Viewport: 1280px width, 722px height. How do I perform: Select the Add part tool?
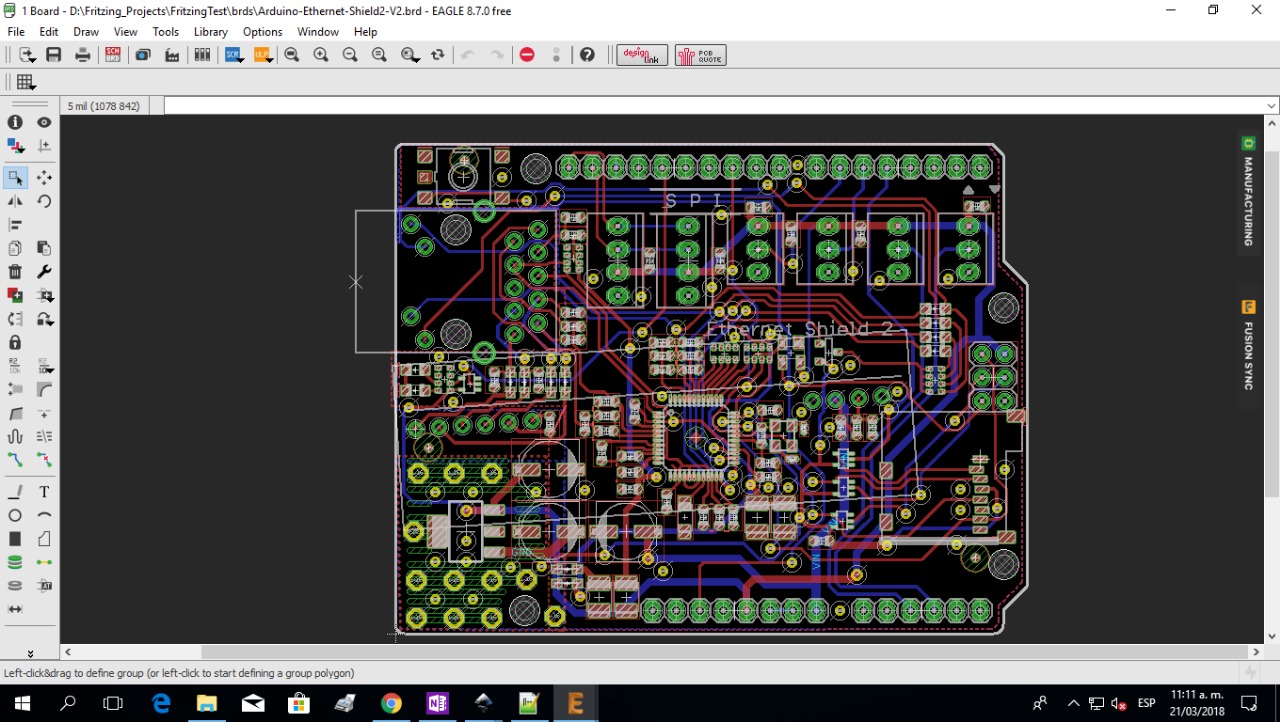pyautogui.click(x=15, y=295)
